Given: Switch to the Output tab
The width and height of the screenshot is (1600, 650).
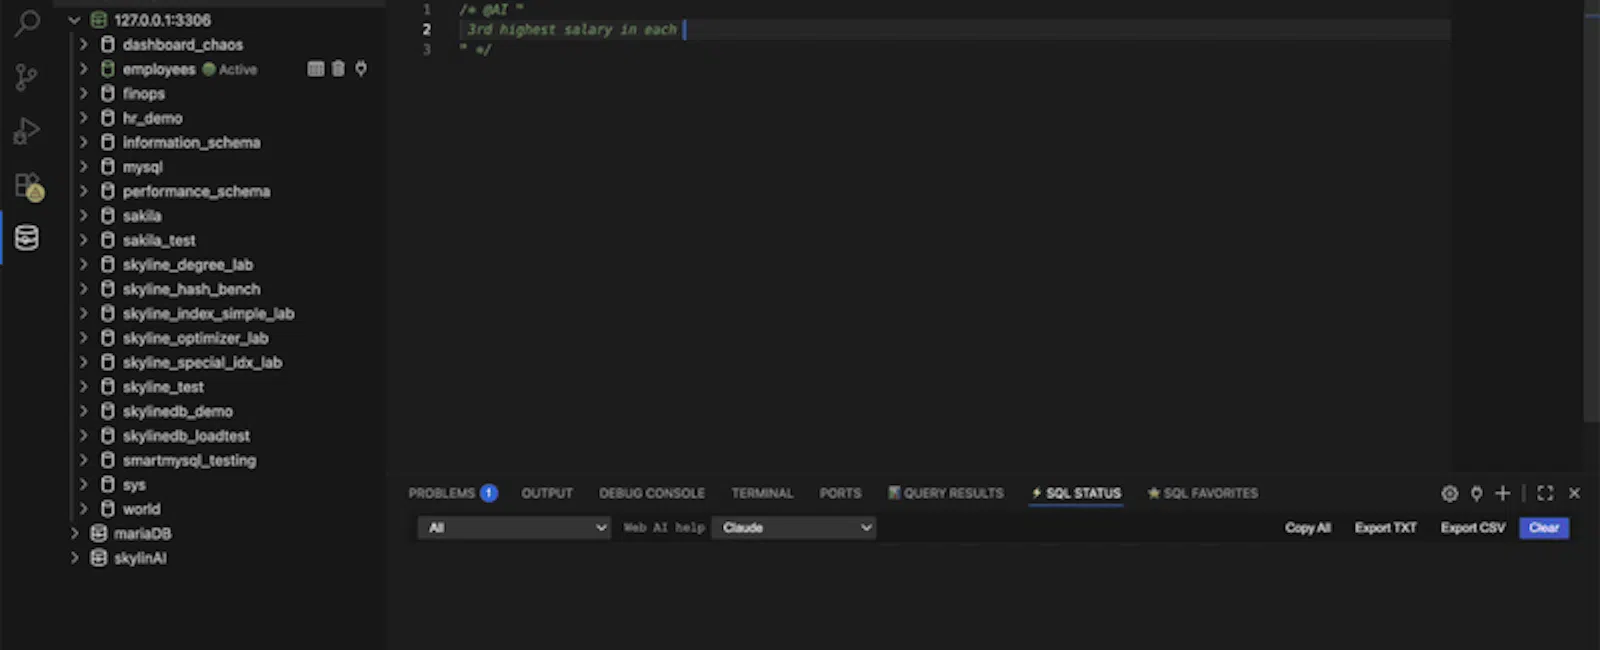Looking at the screenshot, I should coord(547,493).
